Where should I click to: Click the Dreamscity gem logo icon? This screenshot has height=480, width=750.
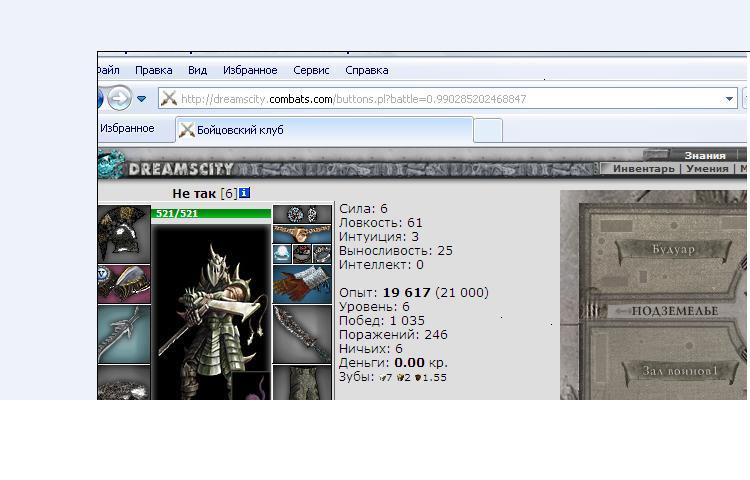[x=111, y=165]
